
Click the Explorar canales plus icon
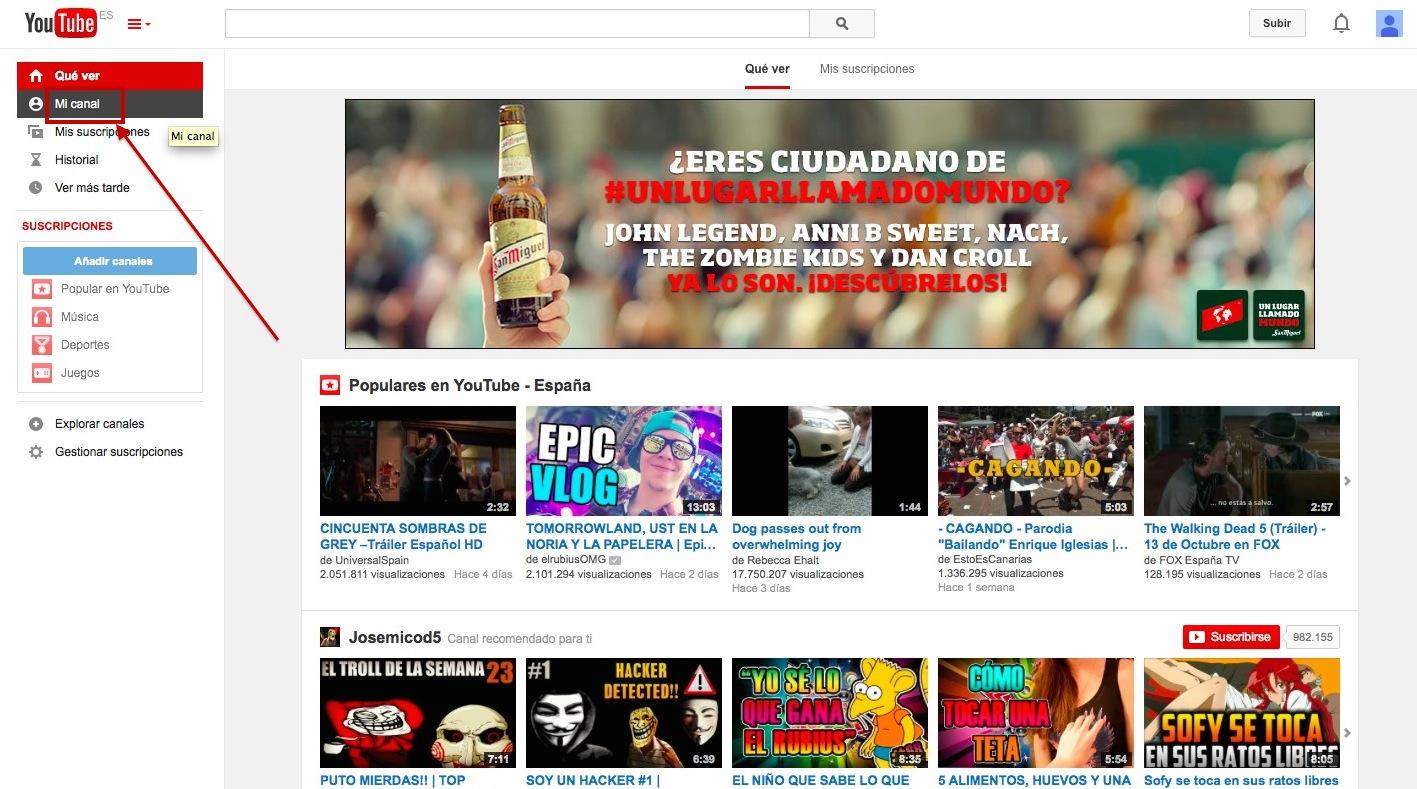point(36,424)
